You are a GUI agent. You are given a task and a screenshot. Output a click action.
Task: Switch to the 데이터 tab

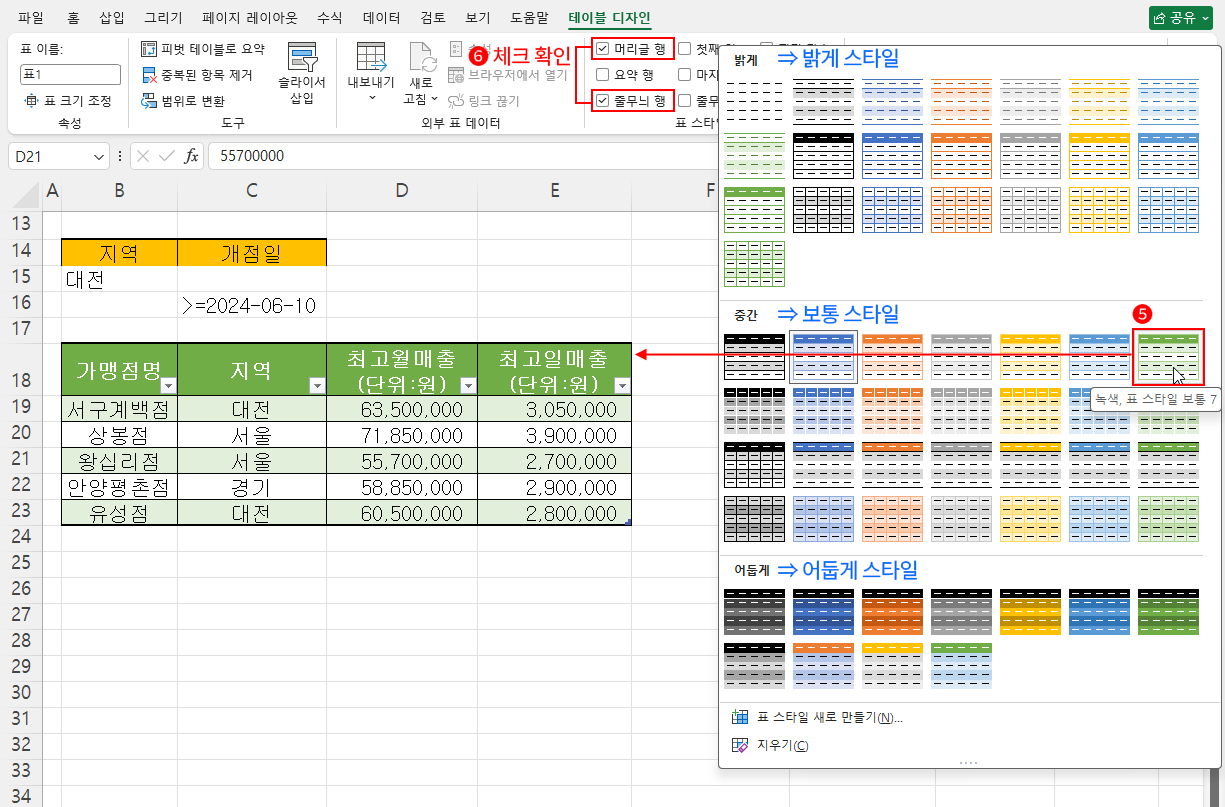pos(381,18)
